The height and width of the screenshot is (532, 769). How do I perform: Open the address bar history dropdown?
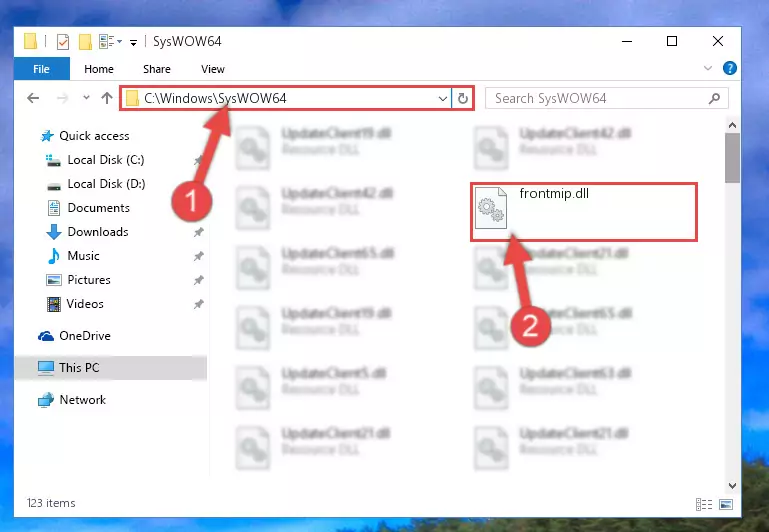pos(442,99)
